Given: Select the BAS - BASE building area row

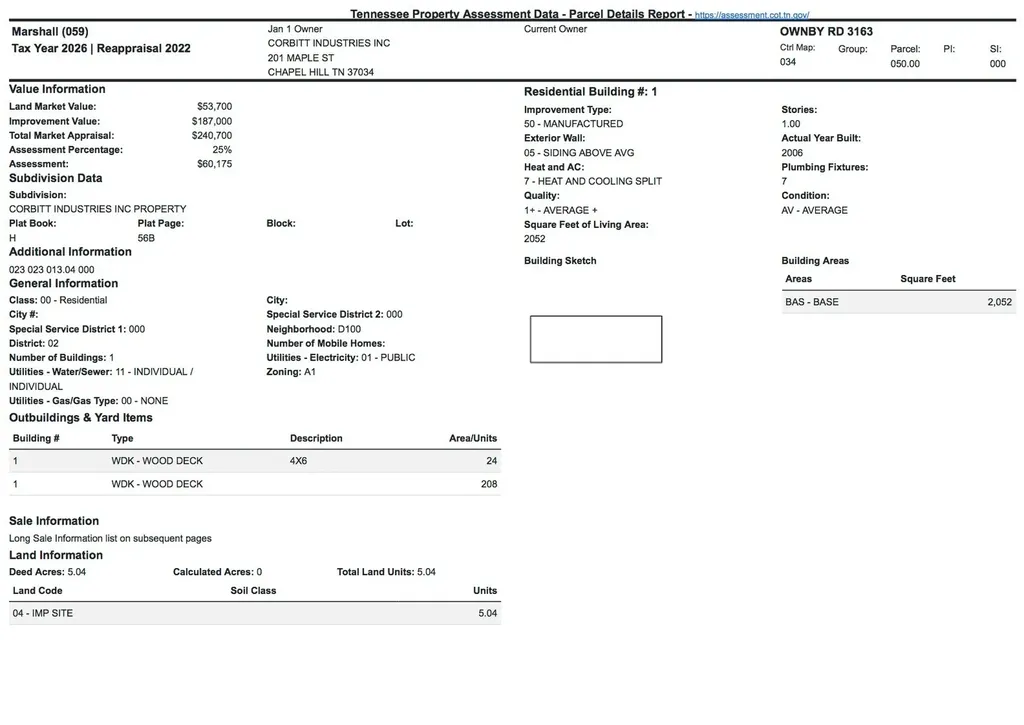Looking at the screenshot, I should 899,302.
